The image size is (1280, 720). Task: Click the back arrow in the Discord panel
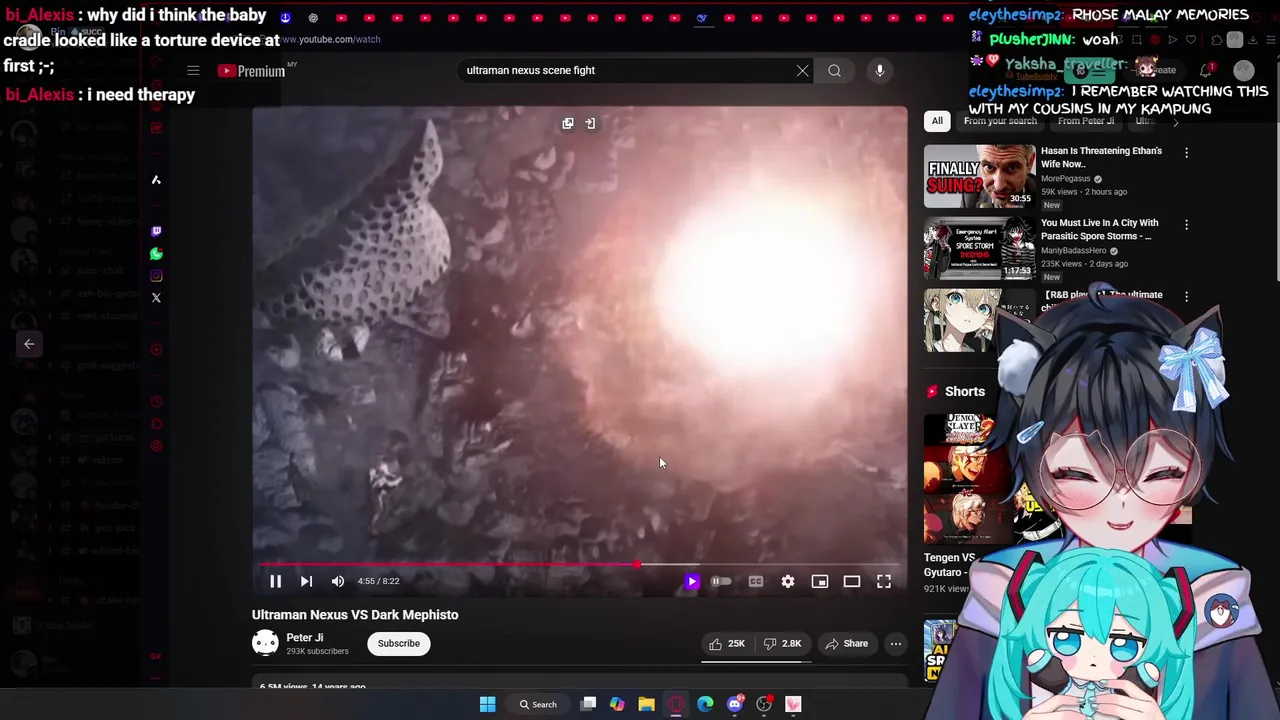click(29, 344)
